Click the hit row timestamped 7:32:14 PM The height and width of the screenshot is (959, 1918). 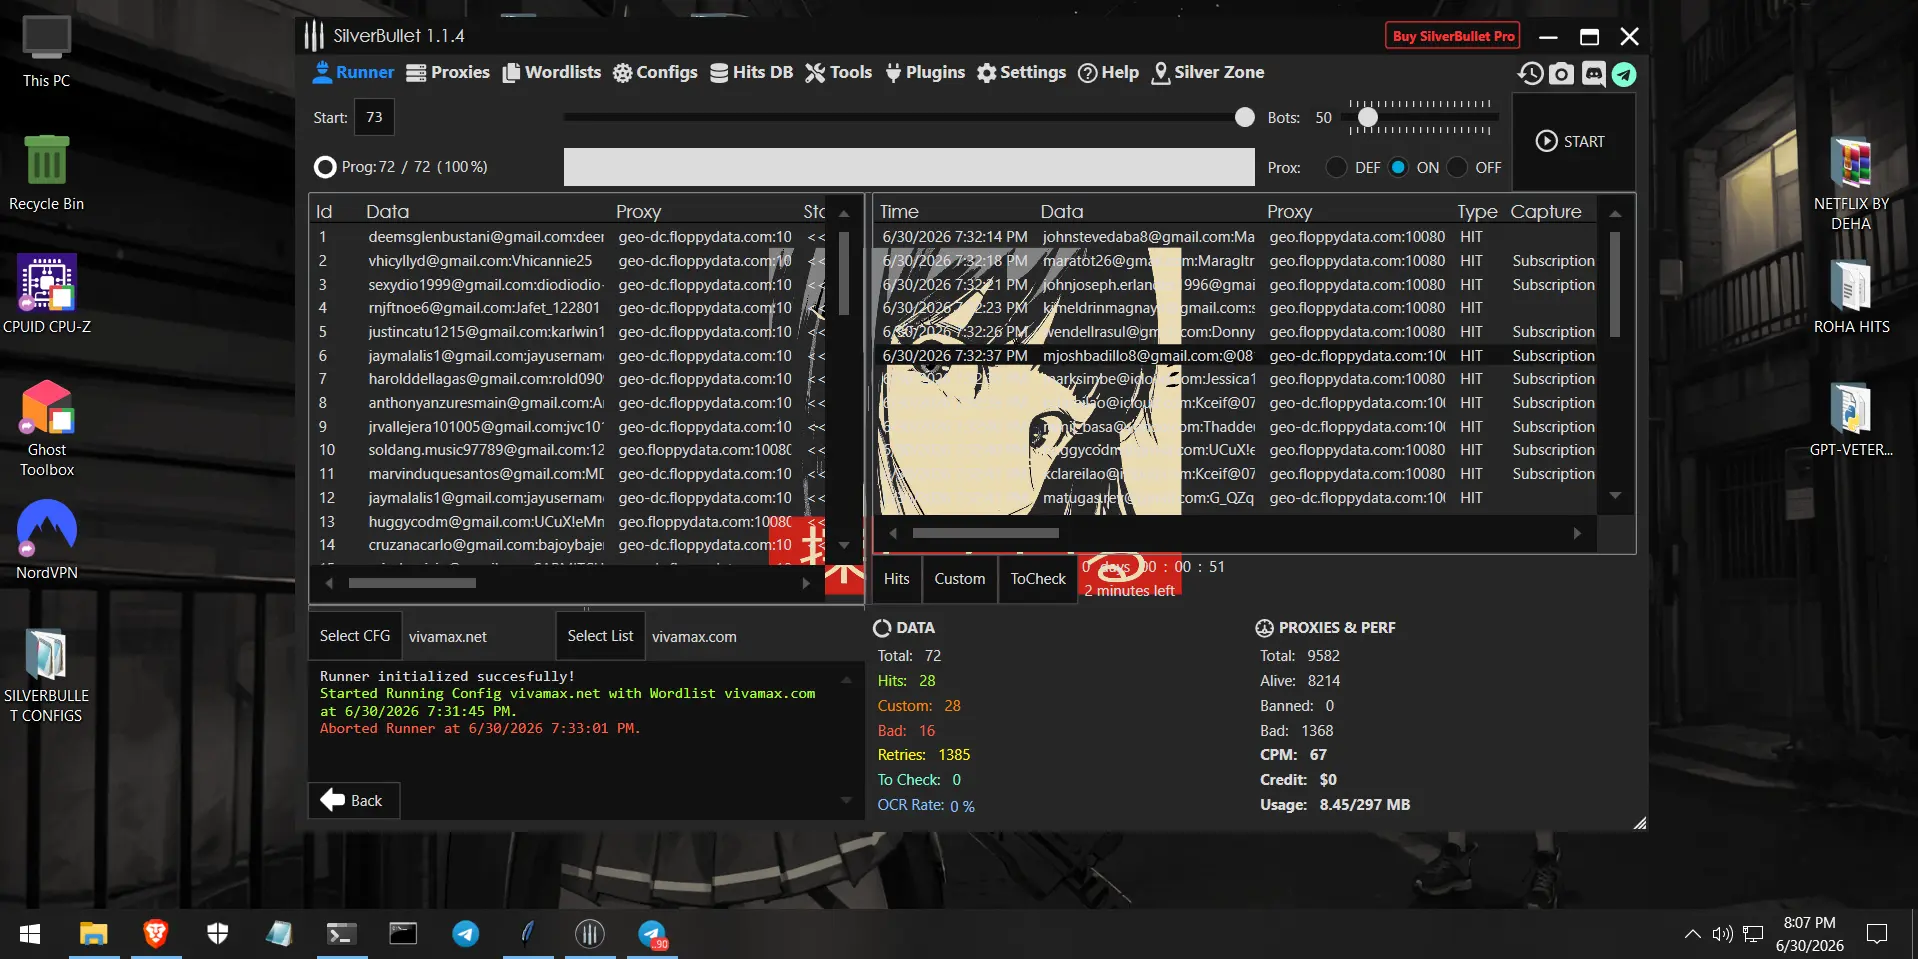point(1238,237)
